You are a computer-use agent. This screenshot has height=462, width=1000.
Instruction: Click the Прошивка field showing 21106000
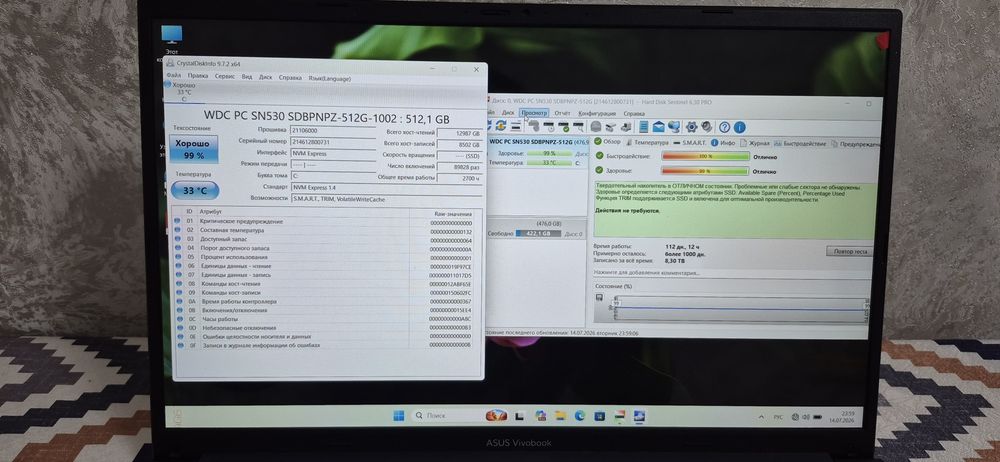[x=333, y=130]
